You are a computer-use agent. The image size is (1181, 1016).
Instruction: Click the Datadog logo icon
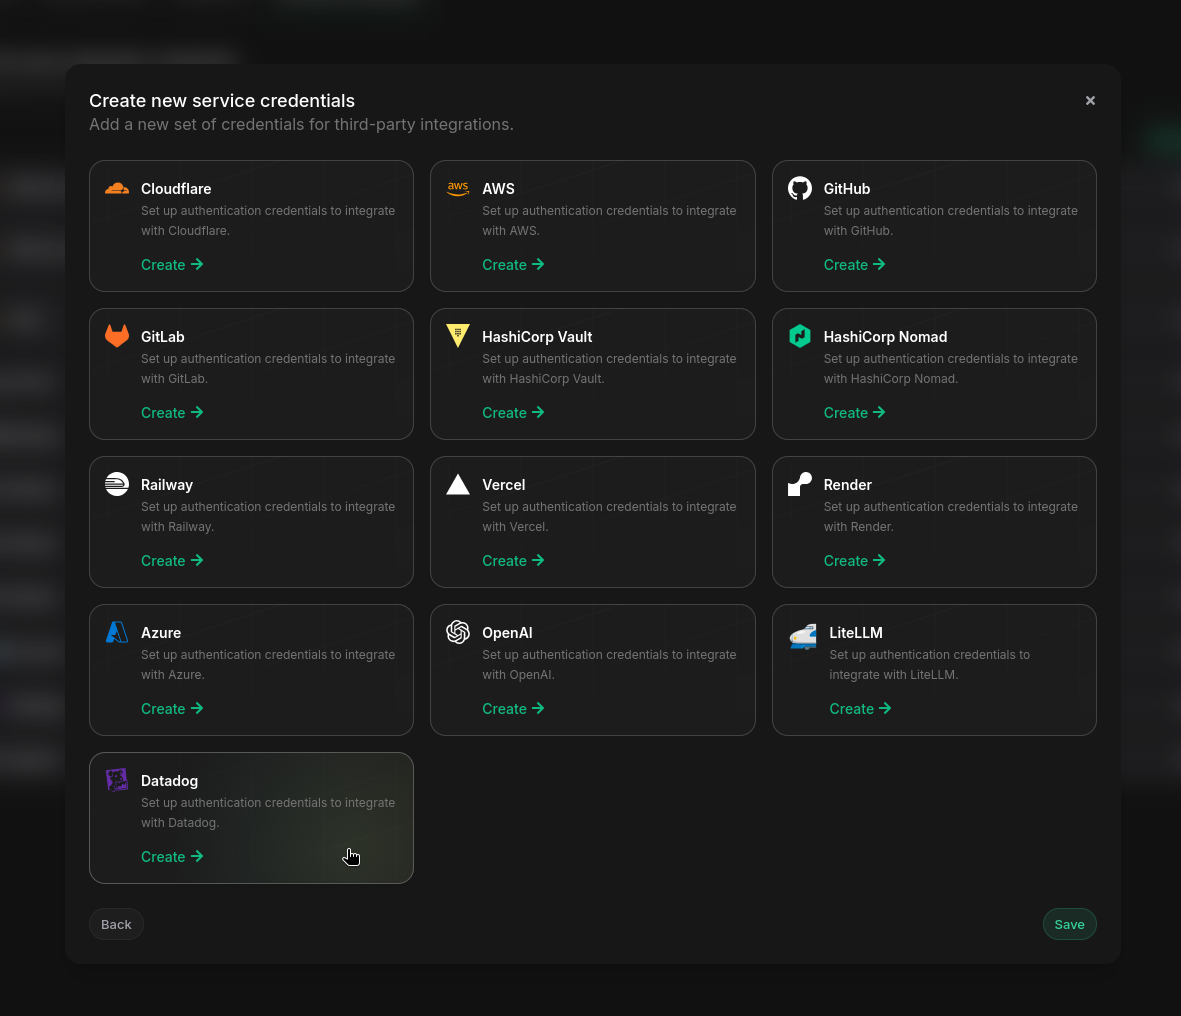tap(117, 780)
